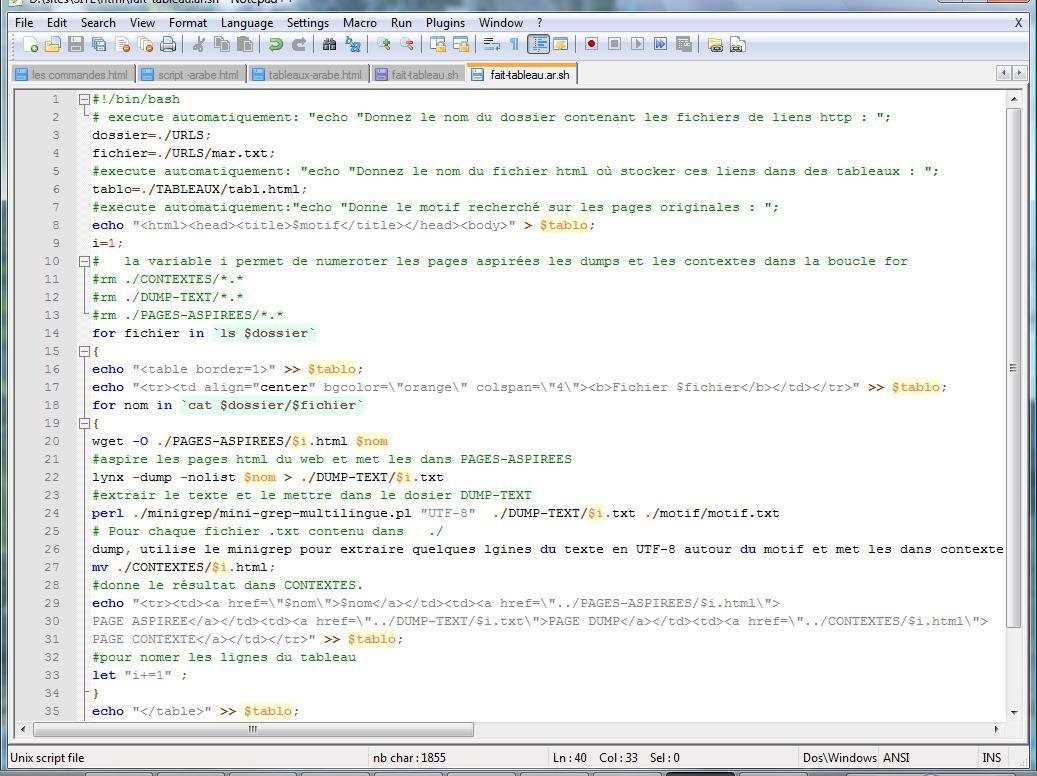Switch to les commandes.html tab
The image size is (1037, 776).
73,75
